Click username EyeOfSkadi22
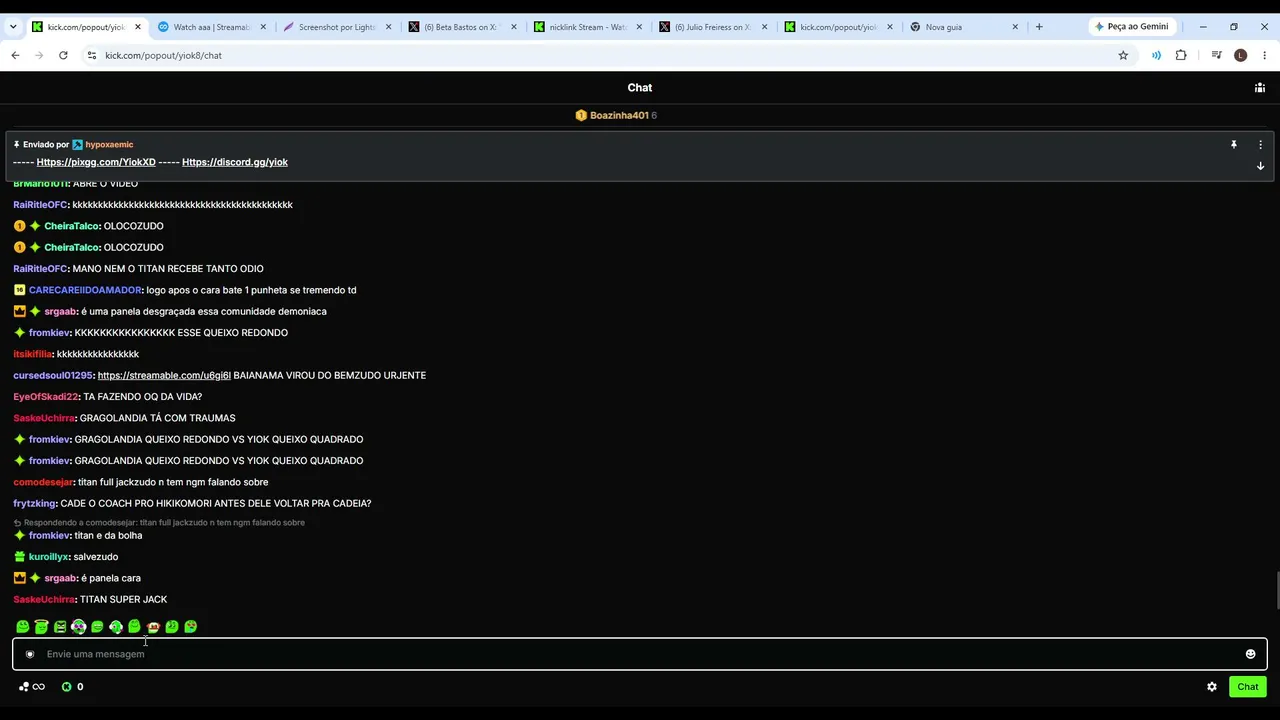The width and height of the screenshot is (1280, 720). tap(45, 397)
